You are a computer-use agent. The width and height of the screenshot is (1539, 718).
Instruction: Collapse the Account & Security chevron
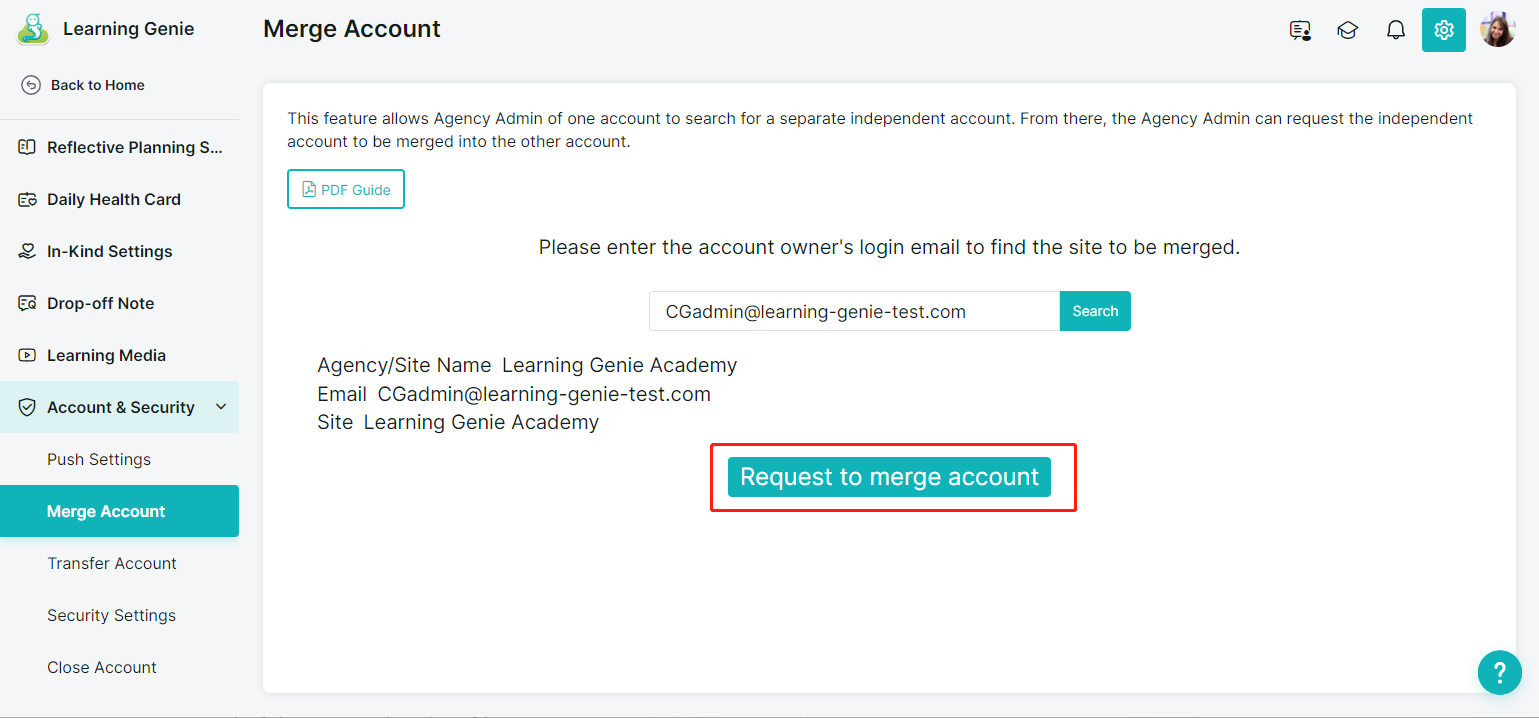click(221, 407)
